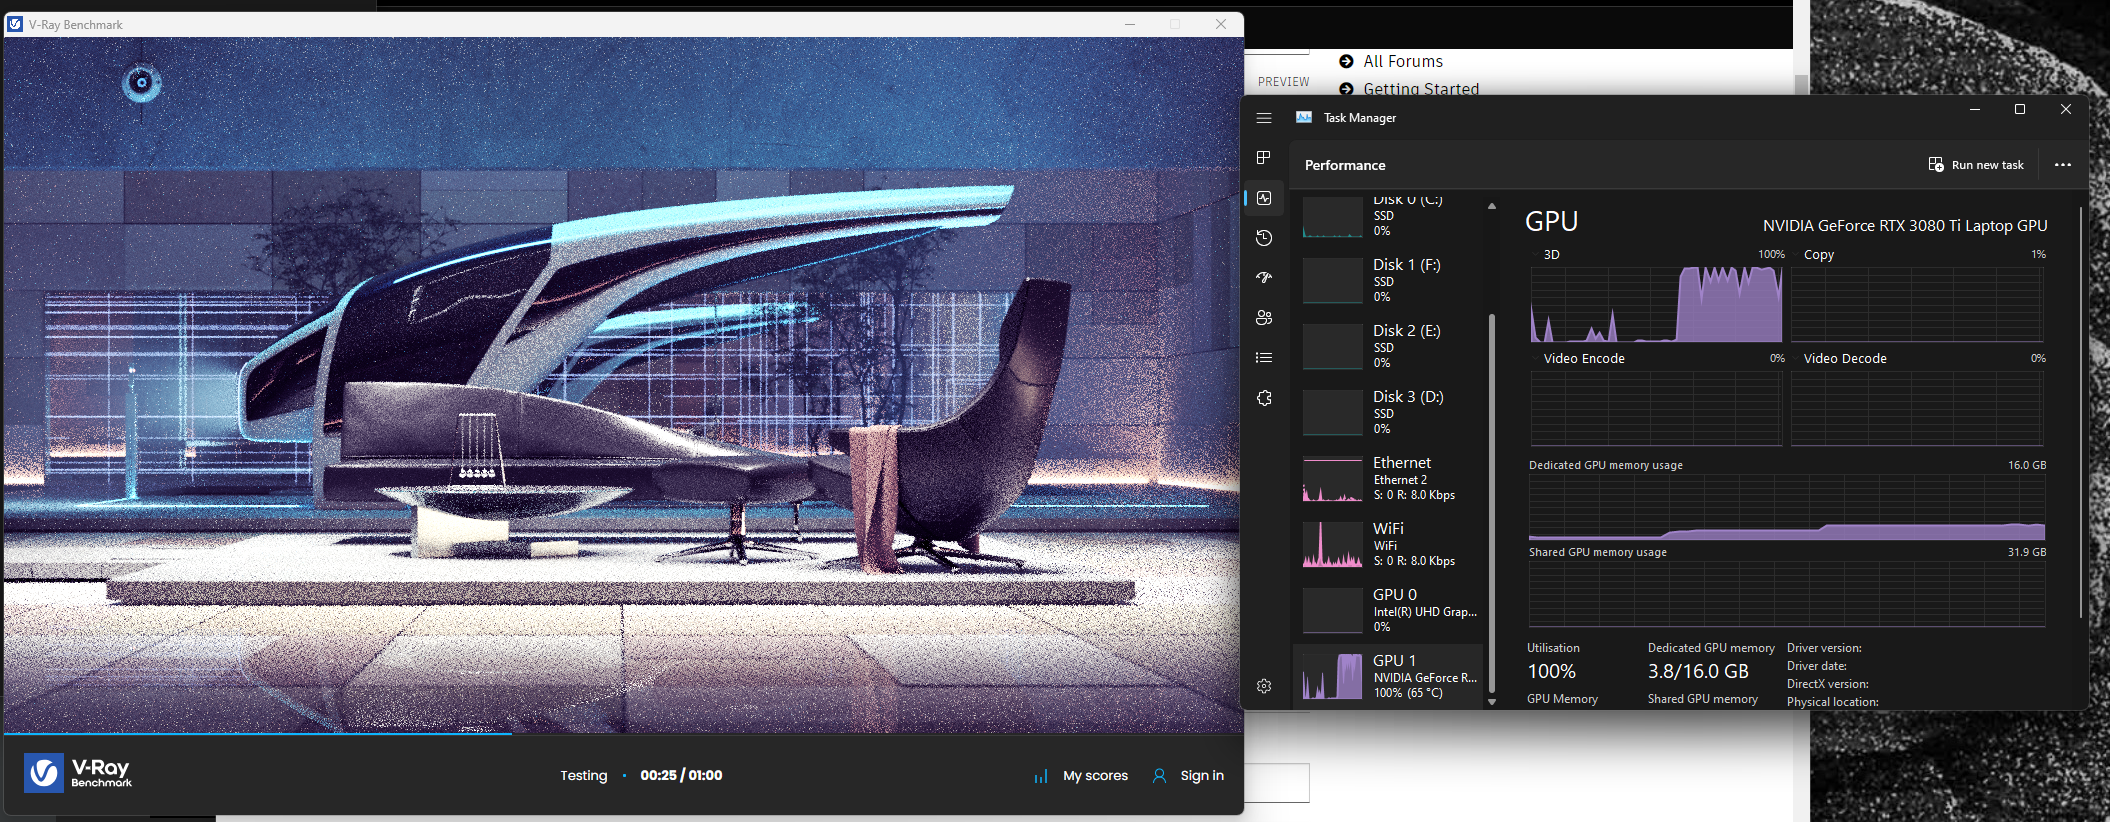Viewport: 2110px width, 822px height.
Task: Maximize the Task Manager window
Action: 2020,110
